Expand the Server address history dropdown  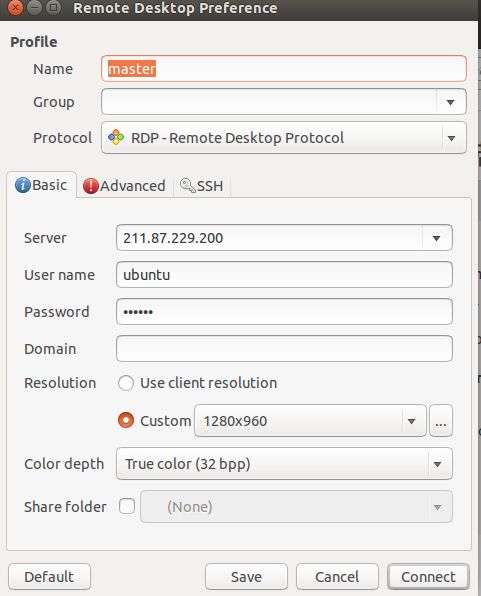(x=437, y=238)
